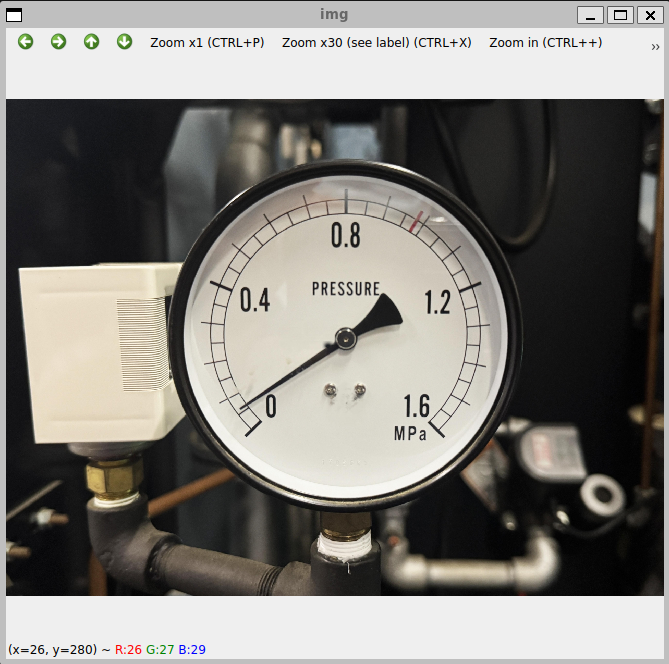
Task: Click the green G:27 value in status bar
Action: point(160,650)
